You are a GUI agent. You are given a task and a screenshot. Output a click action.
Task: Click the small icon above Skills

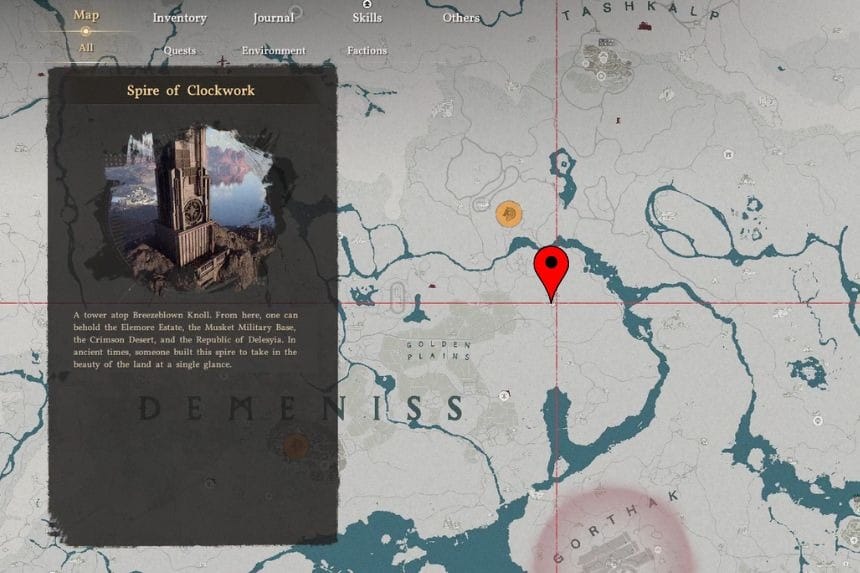click(367, 4)
